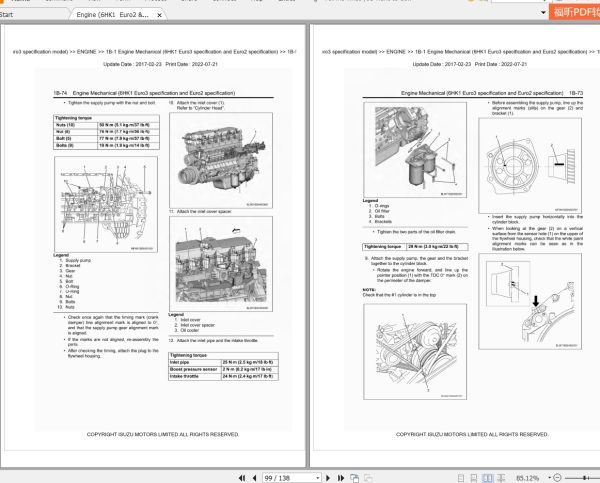Click Legend item '2. Oil filter'
Screen dimensions: 600x483
[379, 211]
